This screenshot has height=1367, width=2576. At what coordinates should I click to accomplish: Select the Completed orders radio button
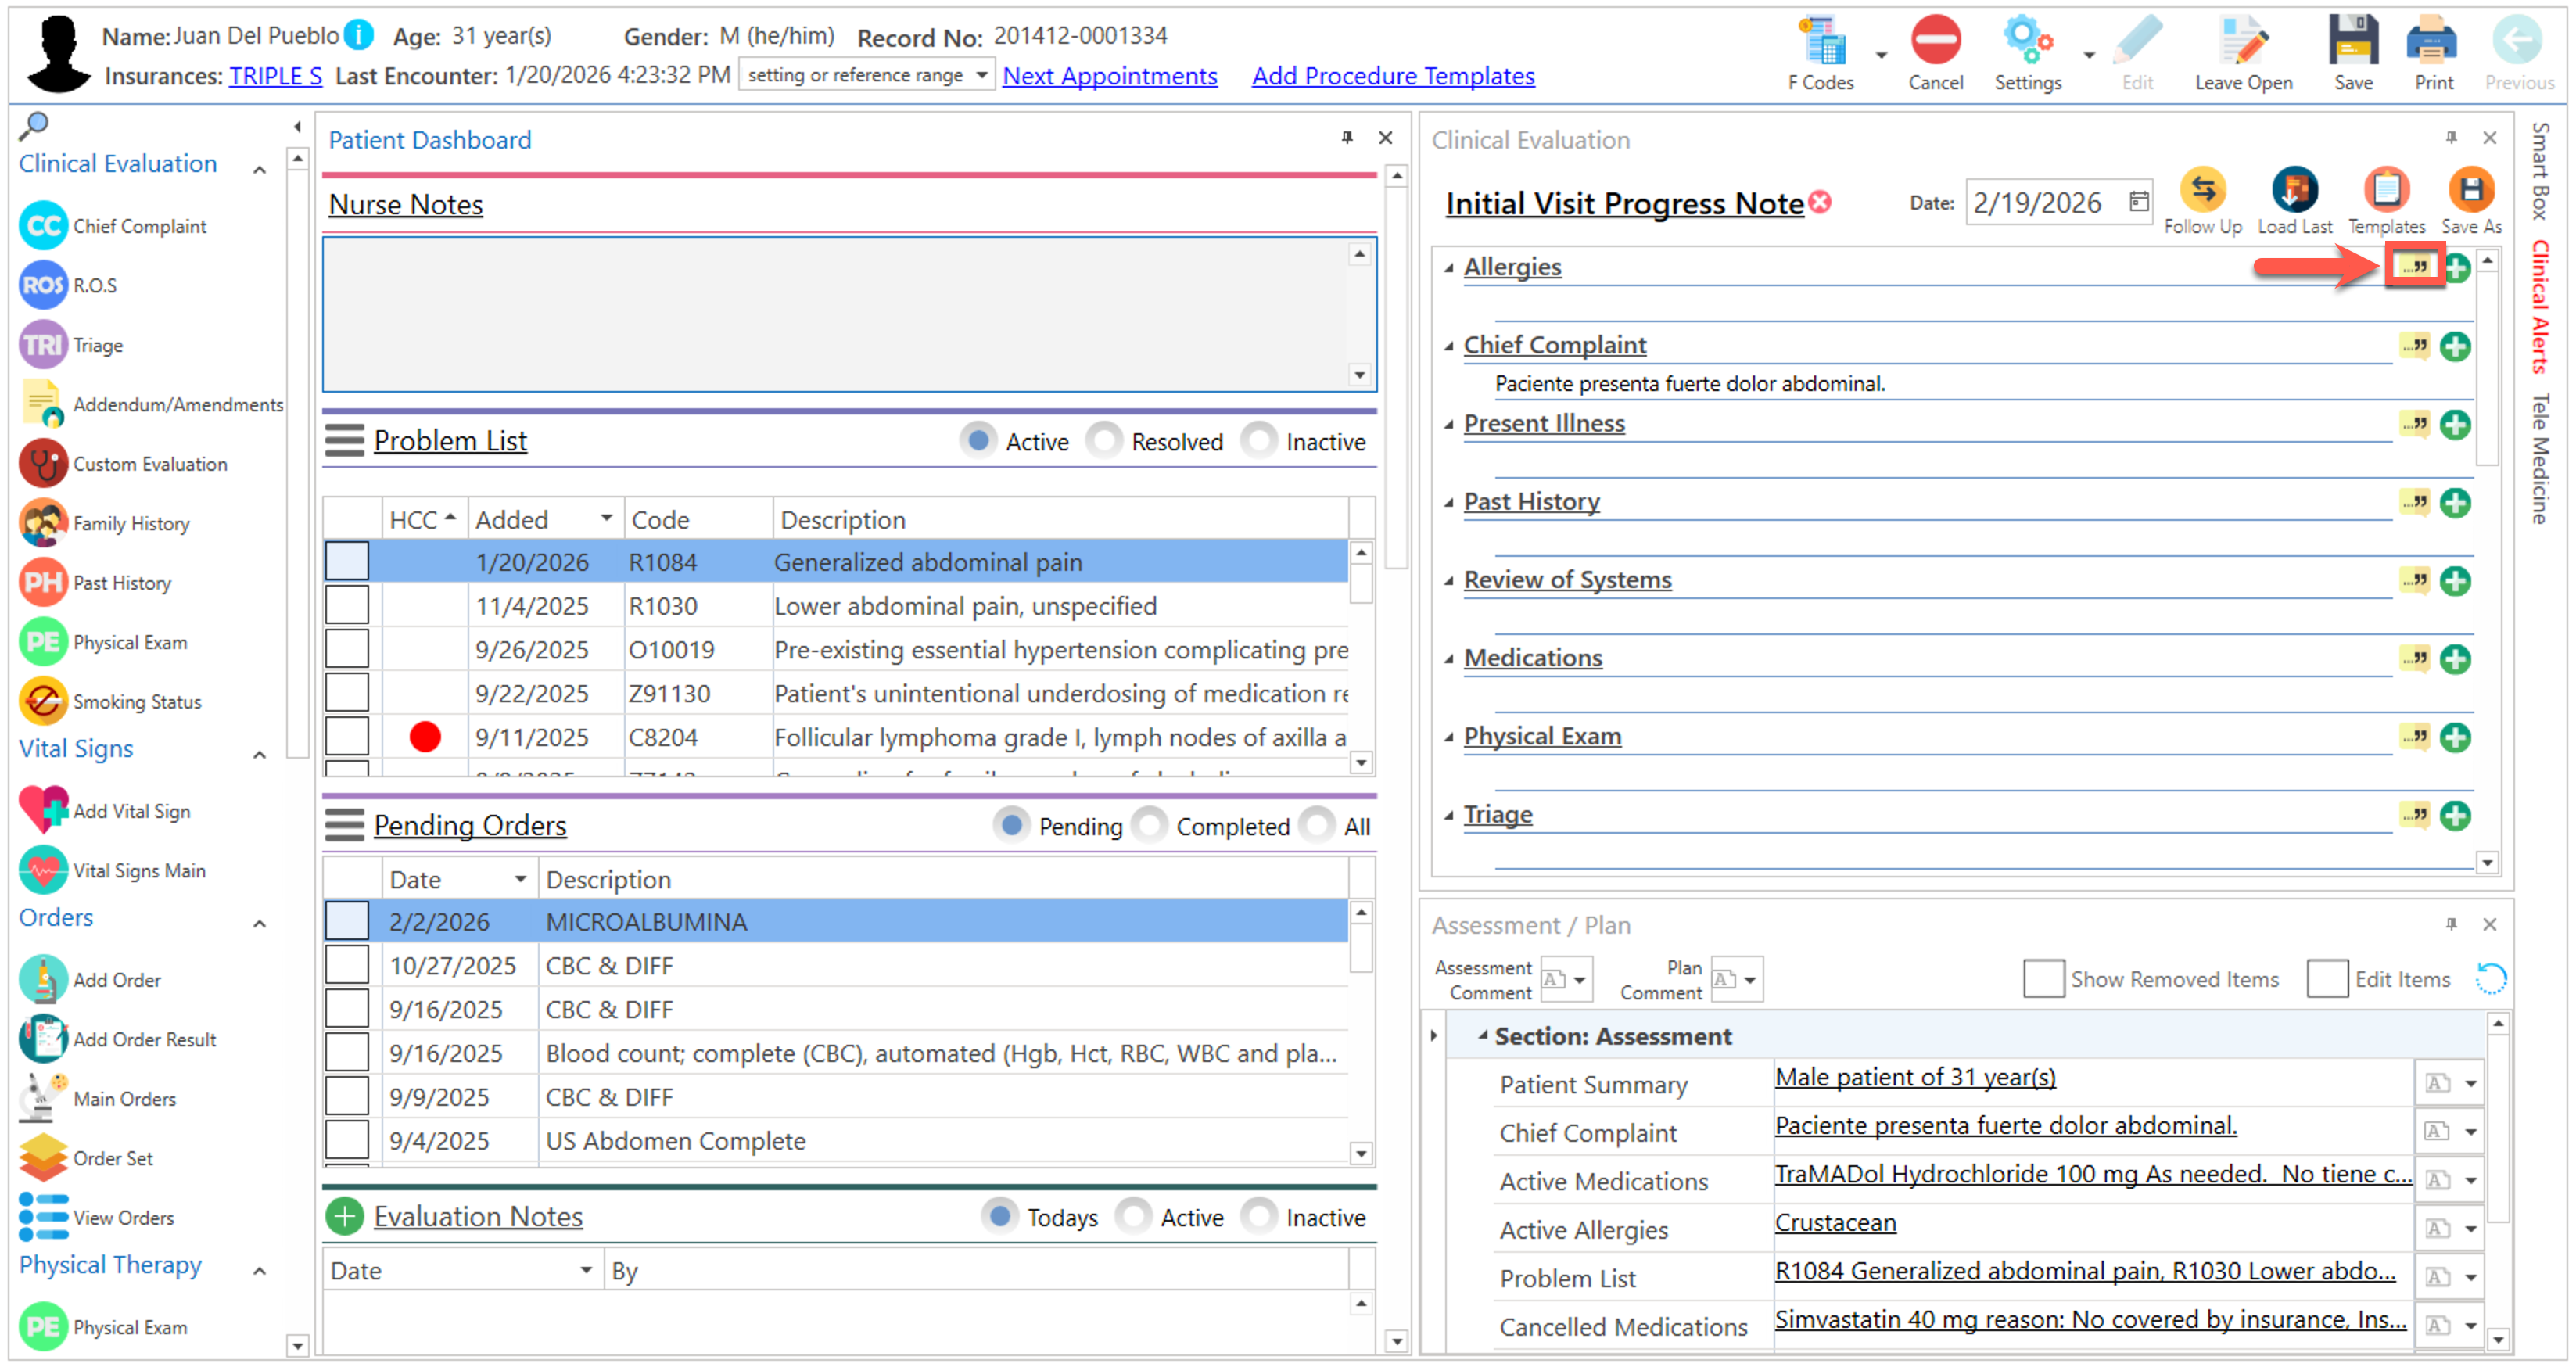click(x=1150, y=826)
